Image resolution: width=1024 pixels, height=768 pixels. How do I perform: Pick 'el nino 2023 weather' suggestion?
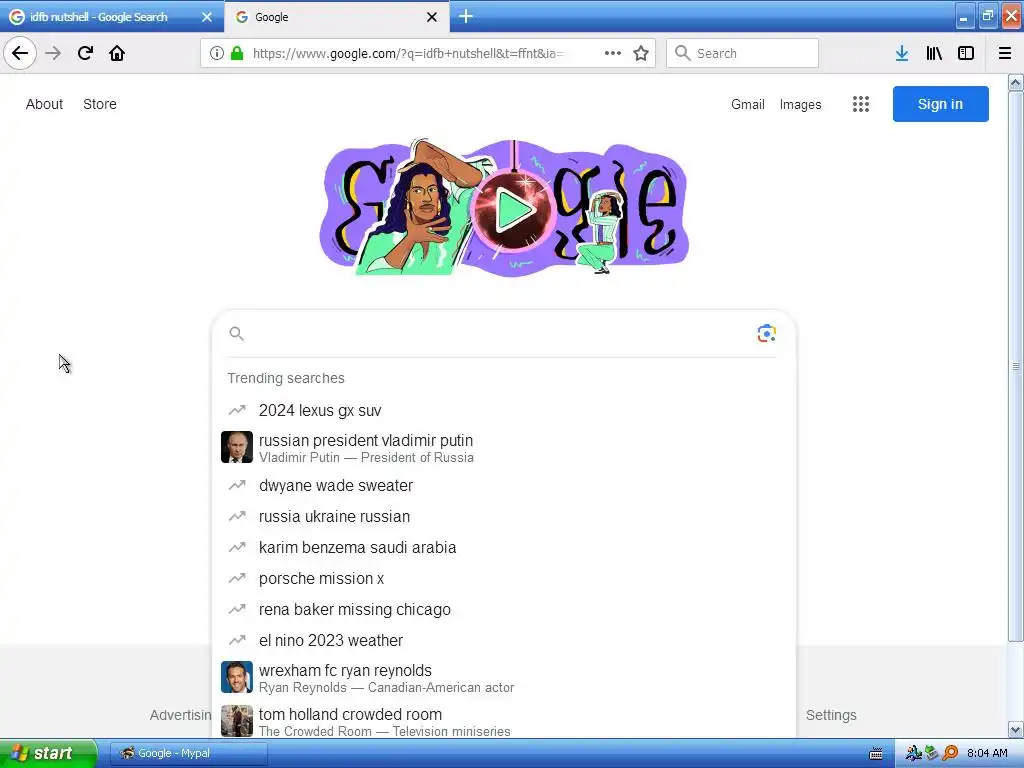tap(504, 640)
